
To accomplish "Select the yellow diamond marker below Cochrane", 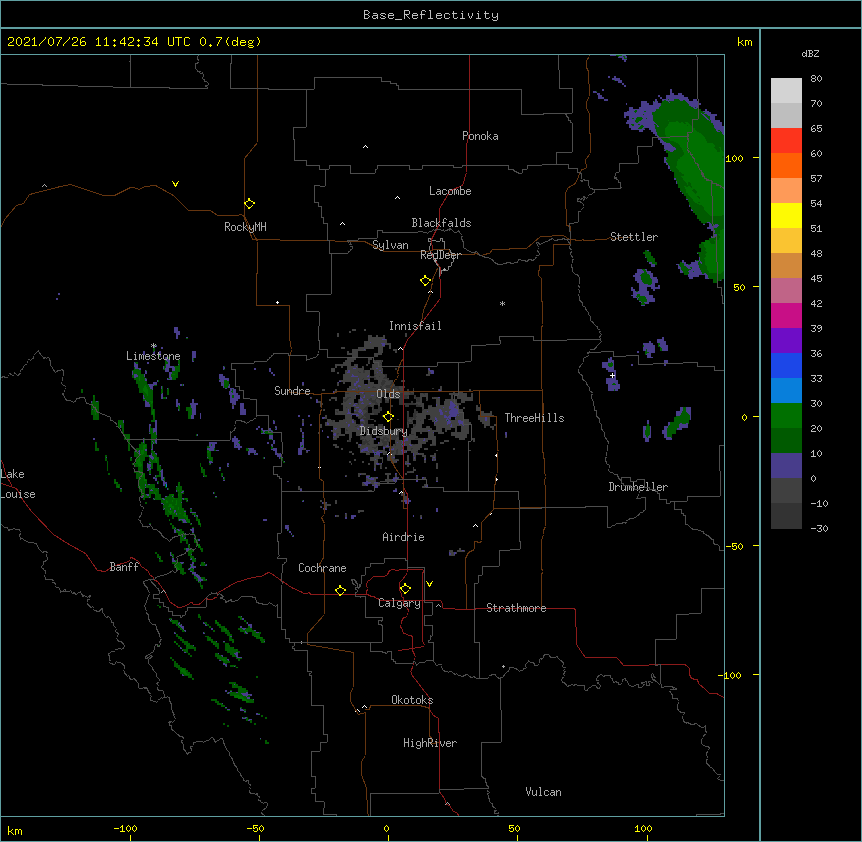I will pos(340,590).
